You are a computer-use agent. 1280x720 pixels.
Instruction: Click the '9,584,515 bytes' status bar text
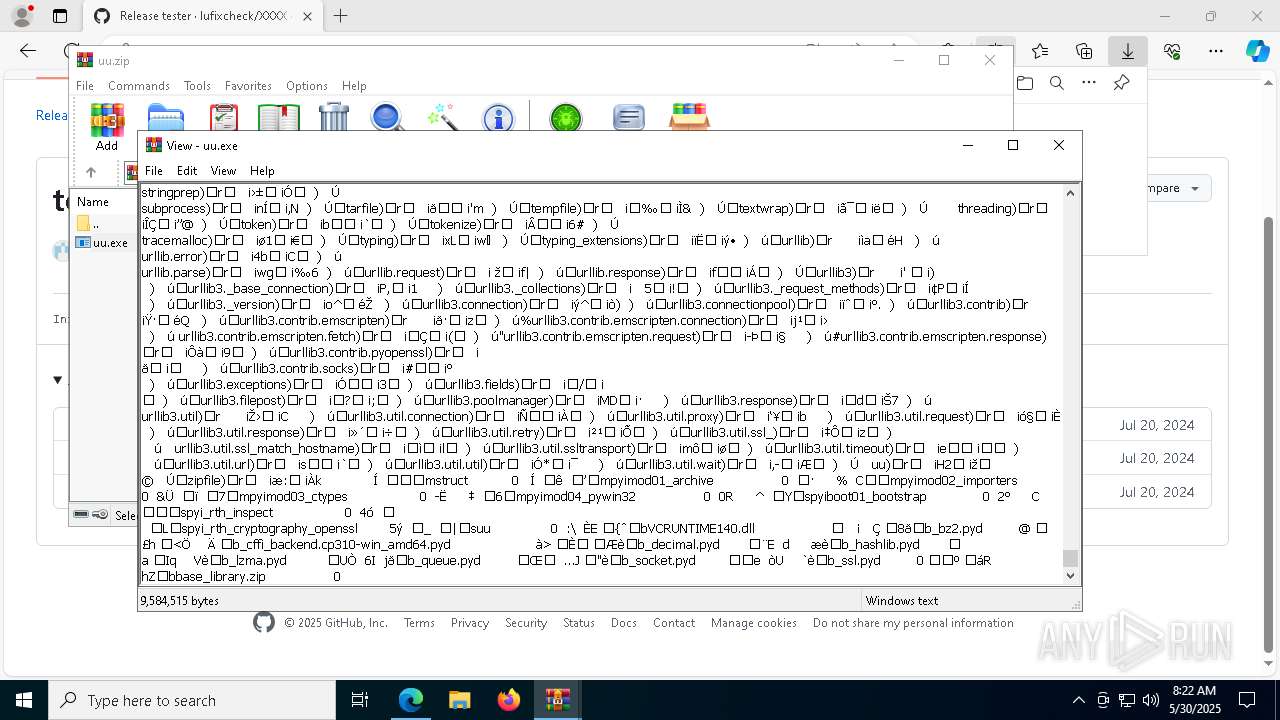point(180,601)
